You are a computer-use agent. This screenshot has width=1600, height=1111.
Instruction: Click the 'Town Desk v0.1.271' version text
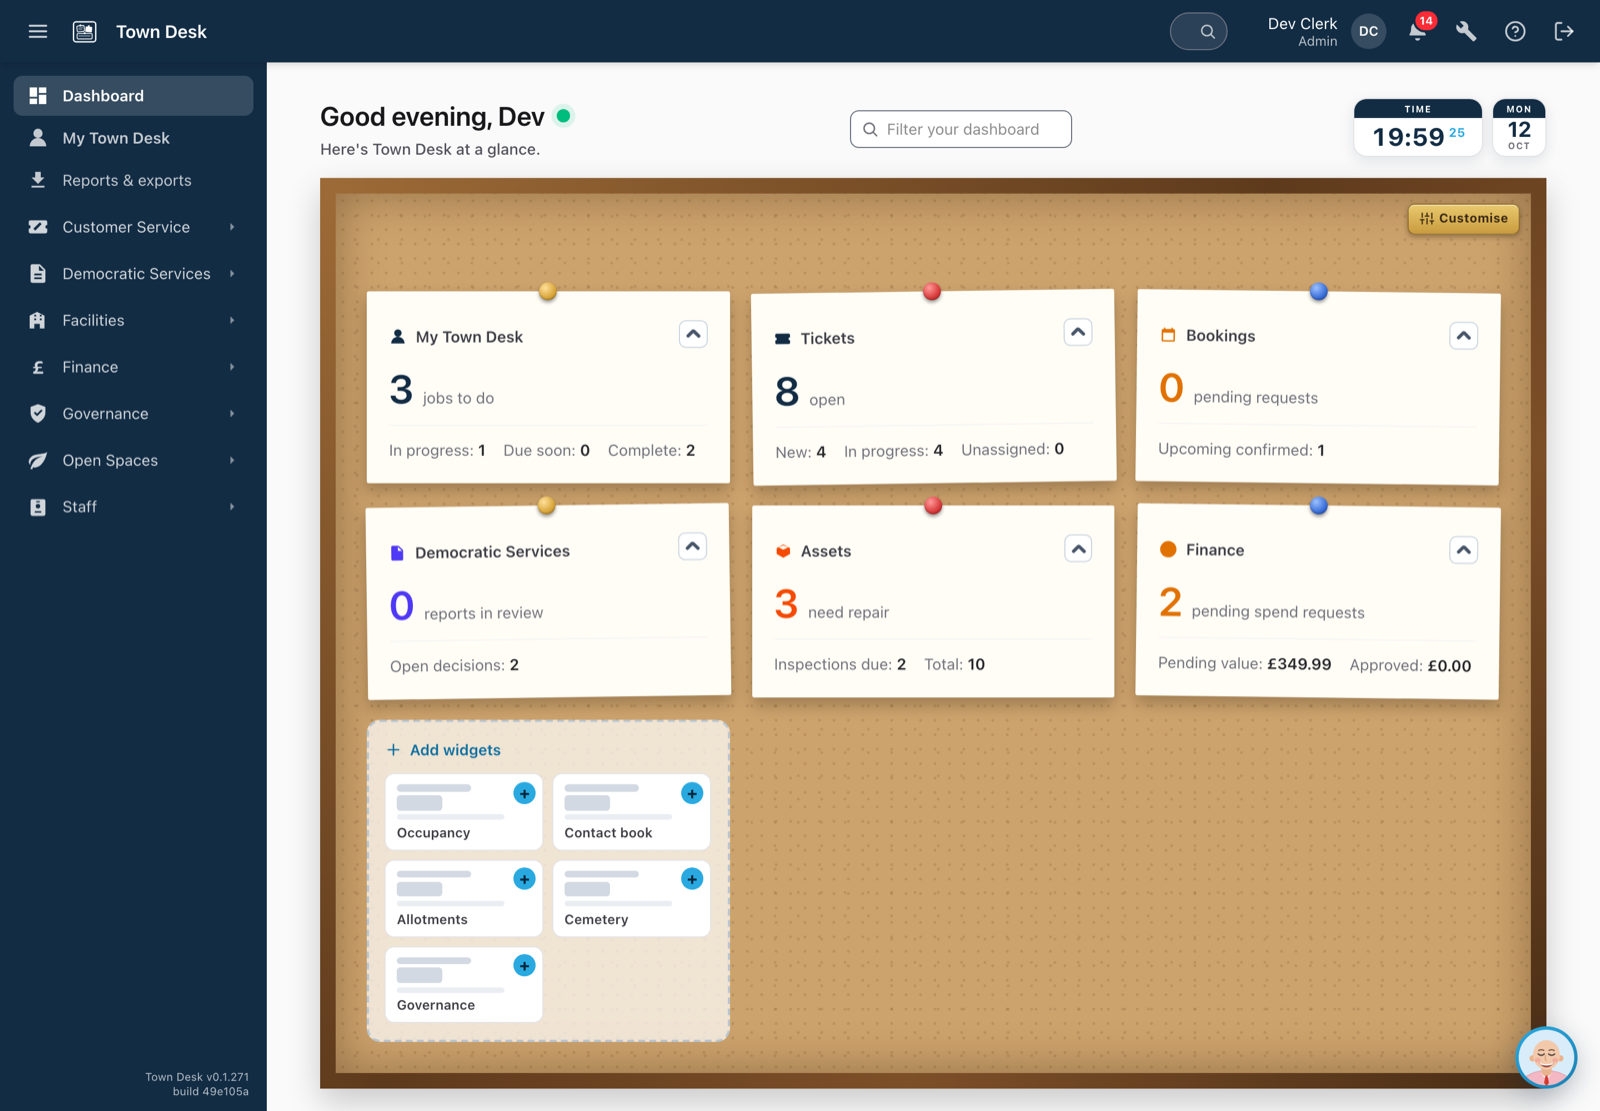click(x=197, y=1077)
